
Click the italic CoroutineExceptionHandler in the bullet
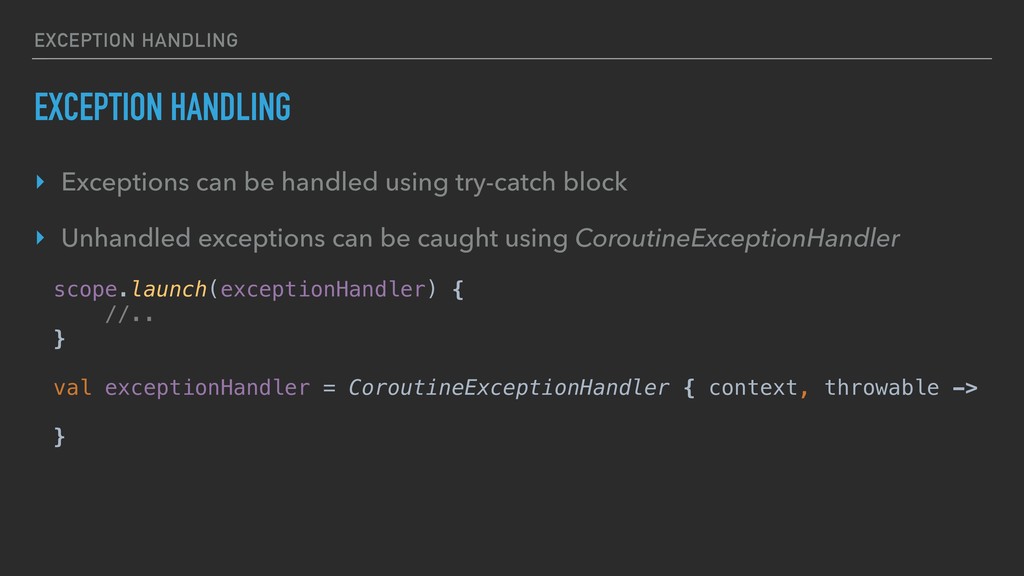coord(737,239)
